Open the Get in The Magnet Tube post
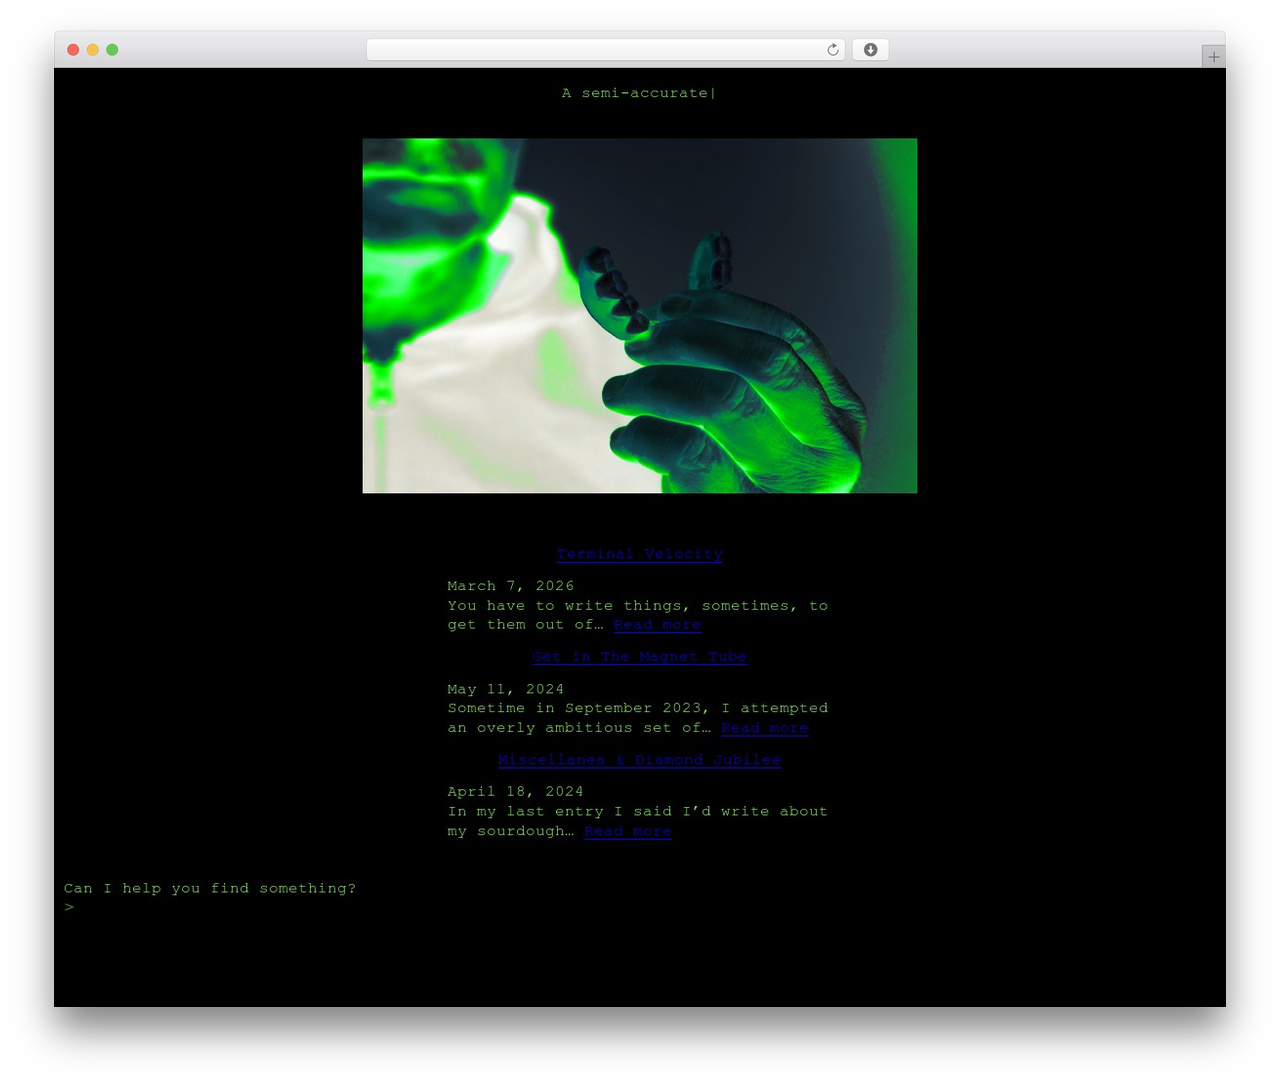The height and width of the screenshot is (1084, 1280). click(x=640, y=657)
